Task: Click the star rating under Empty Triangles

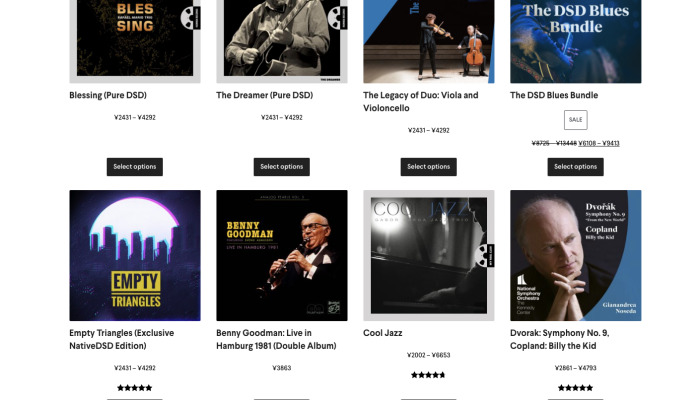Action: (x=135, y=388)
